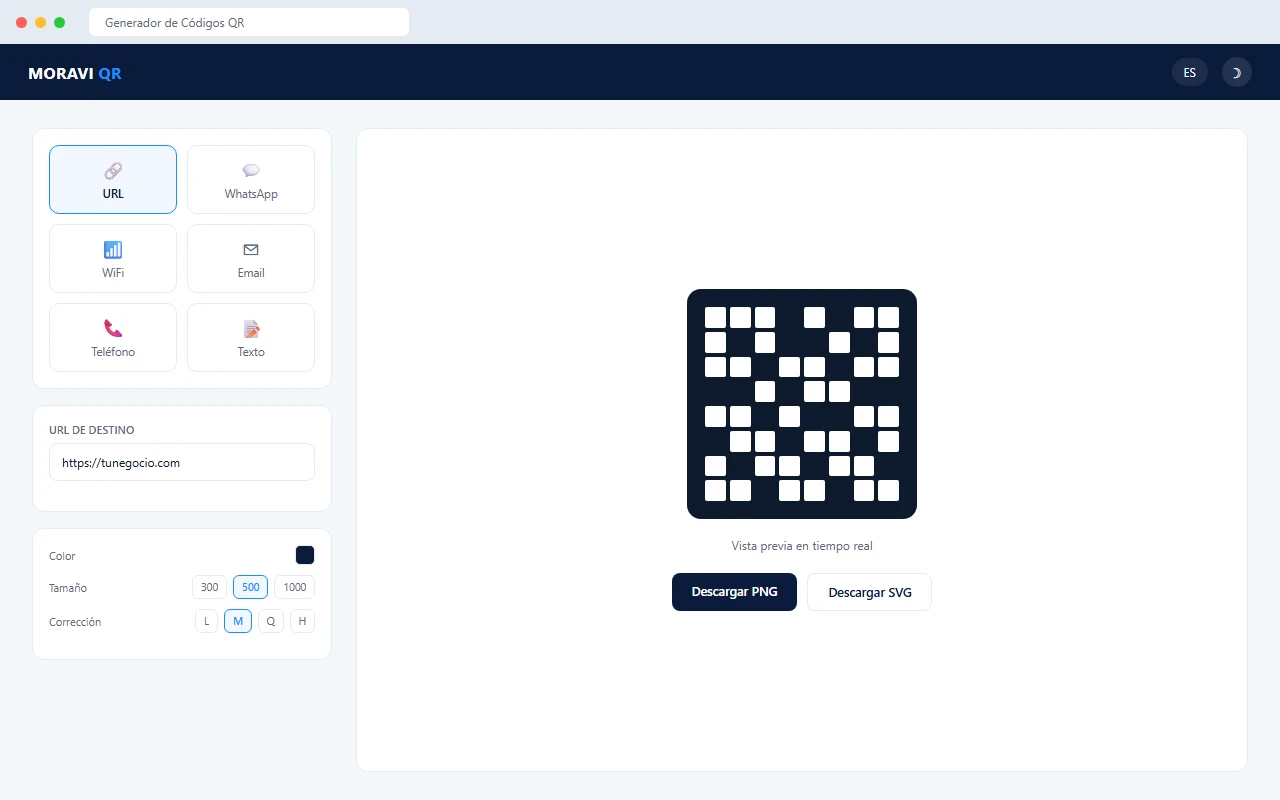
Task: Set size to 300
Action: tap(210, 587)
